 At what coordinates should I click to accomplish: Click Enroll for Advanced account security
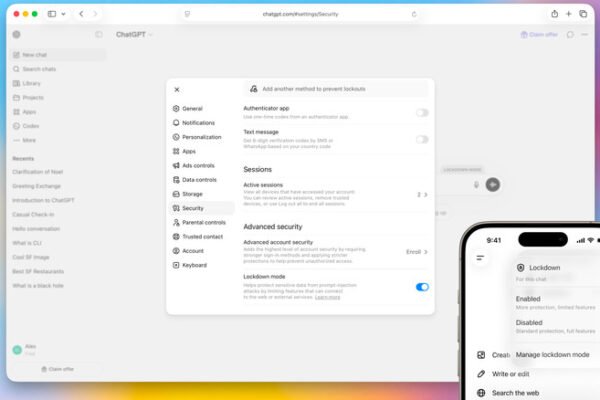[417, 252]
